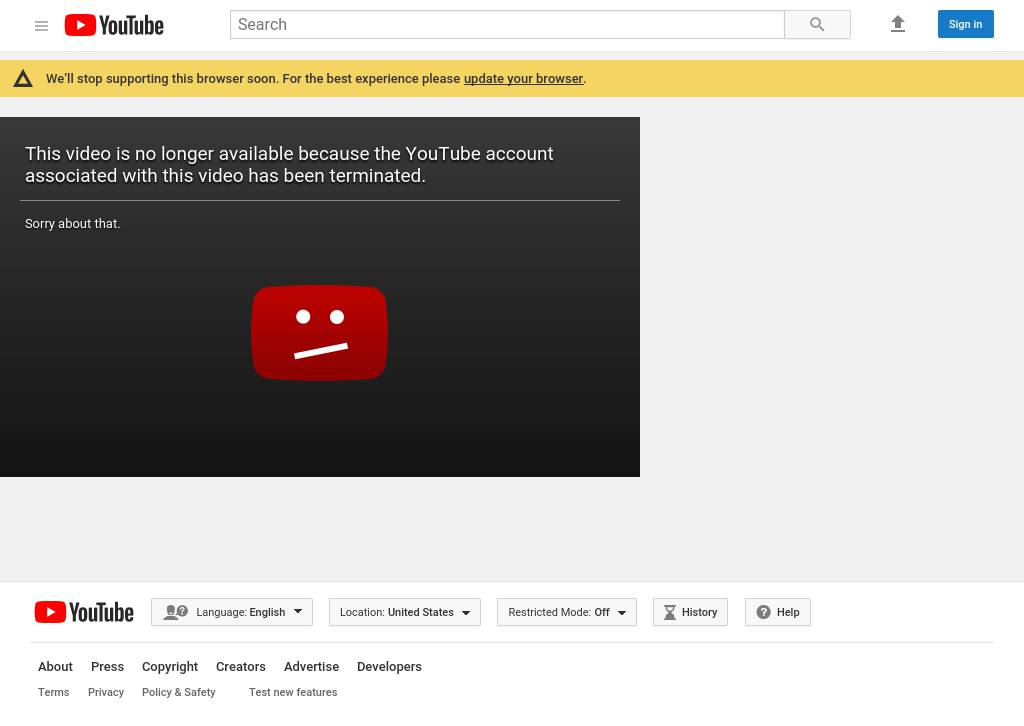Toggle the Restricted Mode: Off dropdown
The height and width of the screenshot is (726, 1024).
(566, 612)
